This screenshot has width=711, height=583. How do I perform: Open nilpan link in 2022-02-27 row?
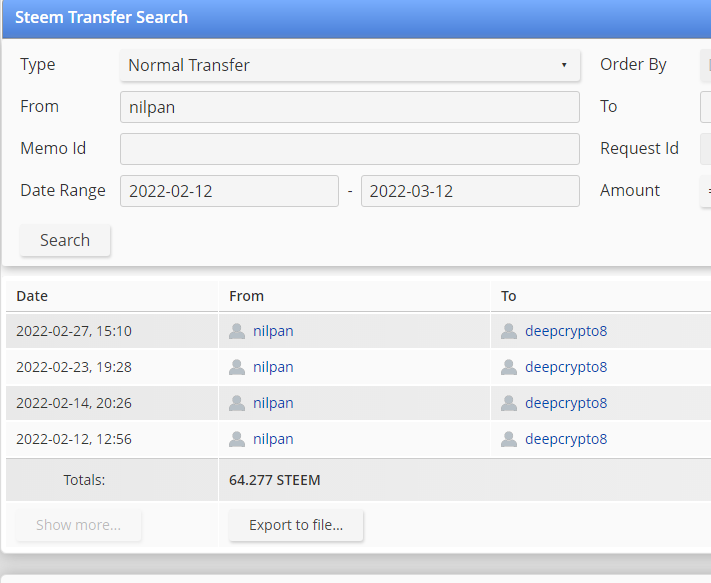pyautogui.click(x=273, y=331)
